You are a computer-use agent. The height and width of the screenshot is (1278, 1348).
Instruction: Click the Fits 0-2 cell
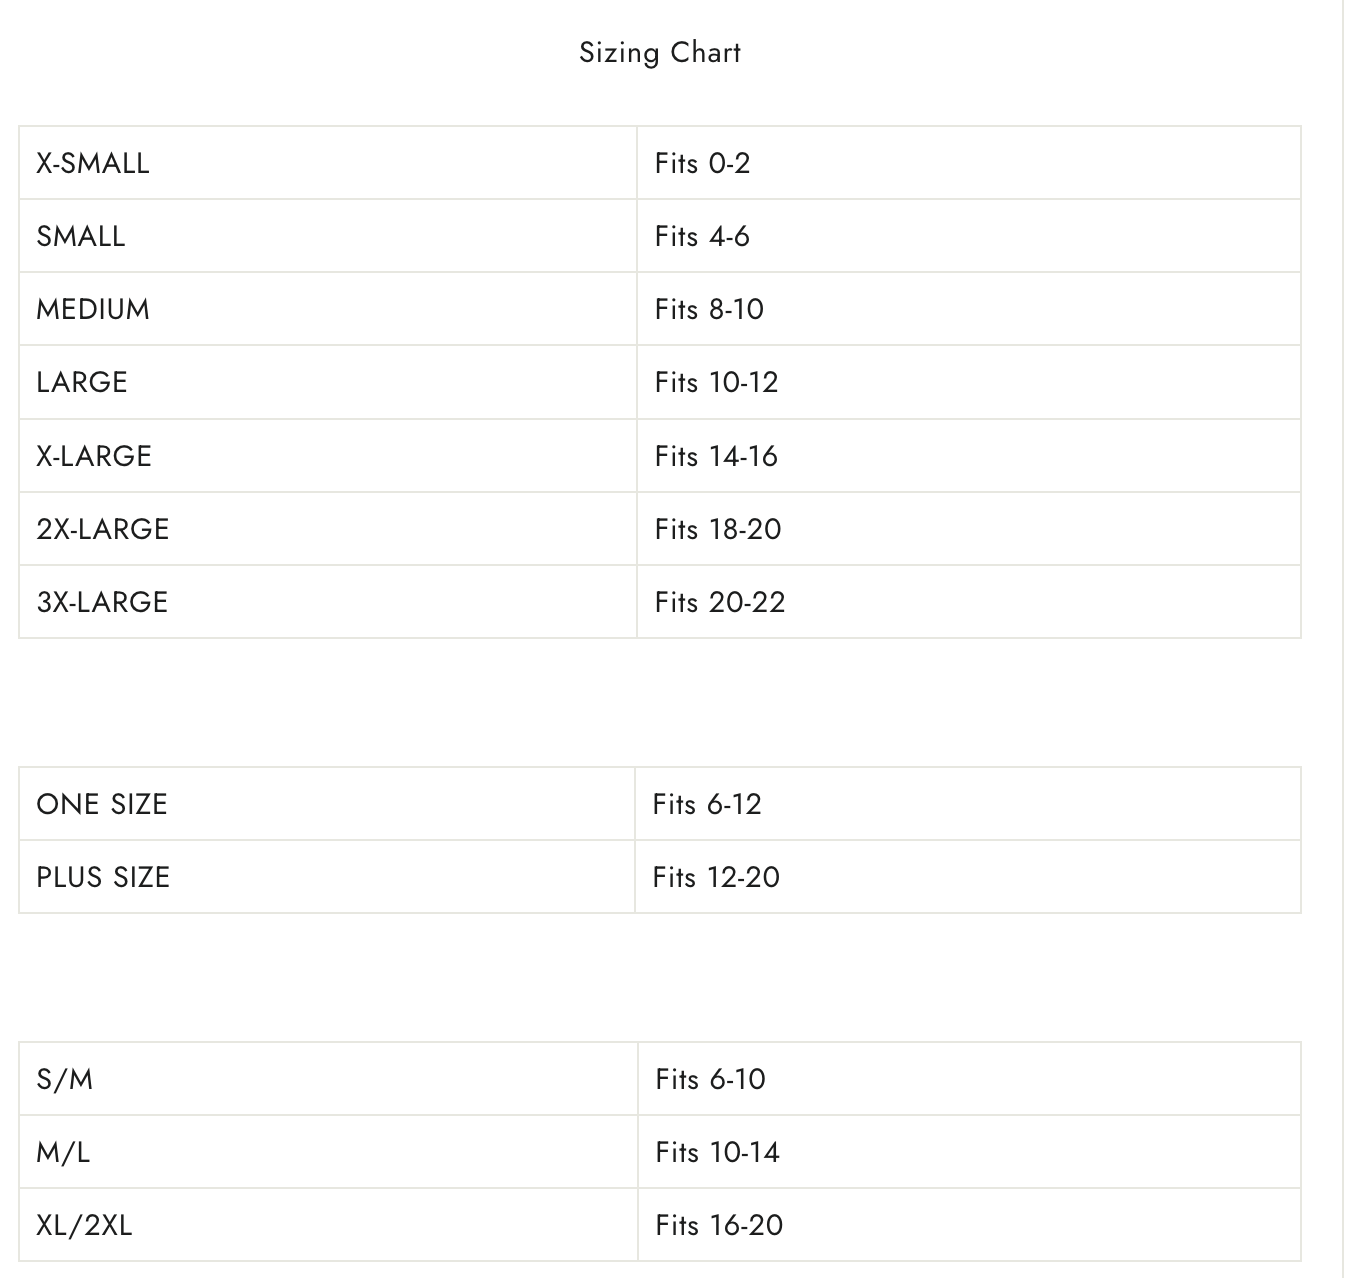click(968, 163)
